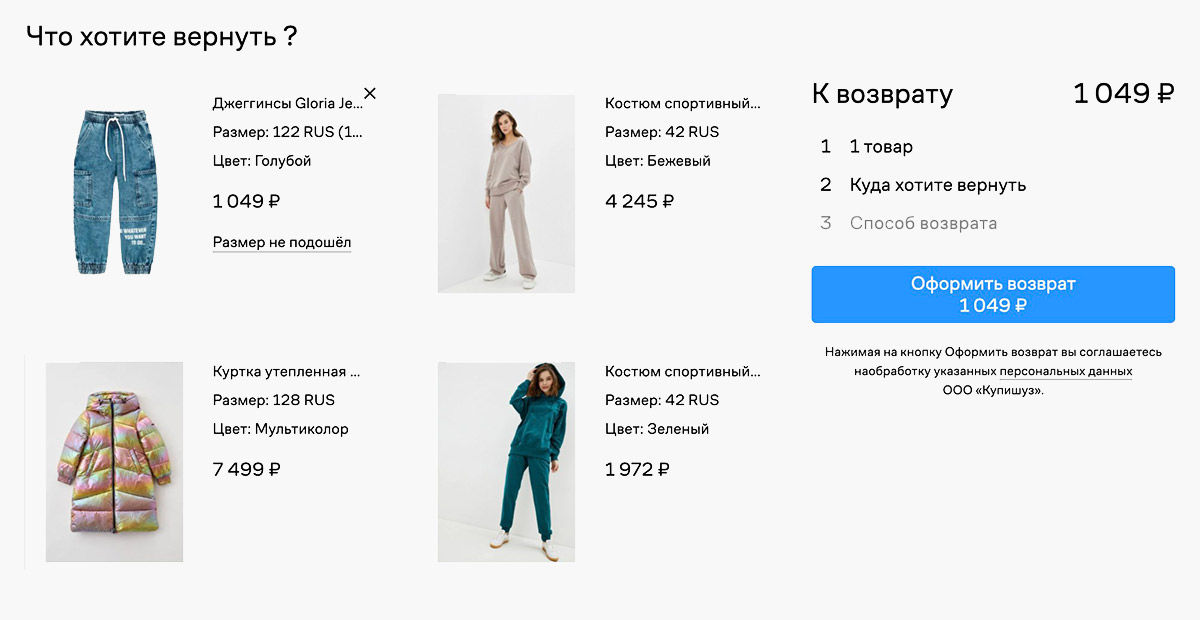This screenshot has height=620, width=1200.
Task: Select the green sports suit thumbnail
Action: coord(506,461)
